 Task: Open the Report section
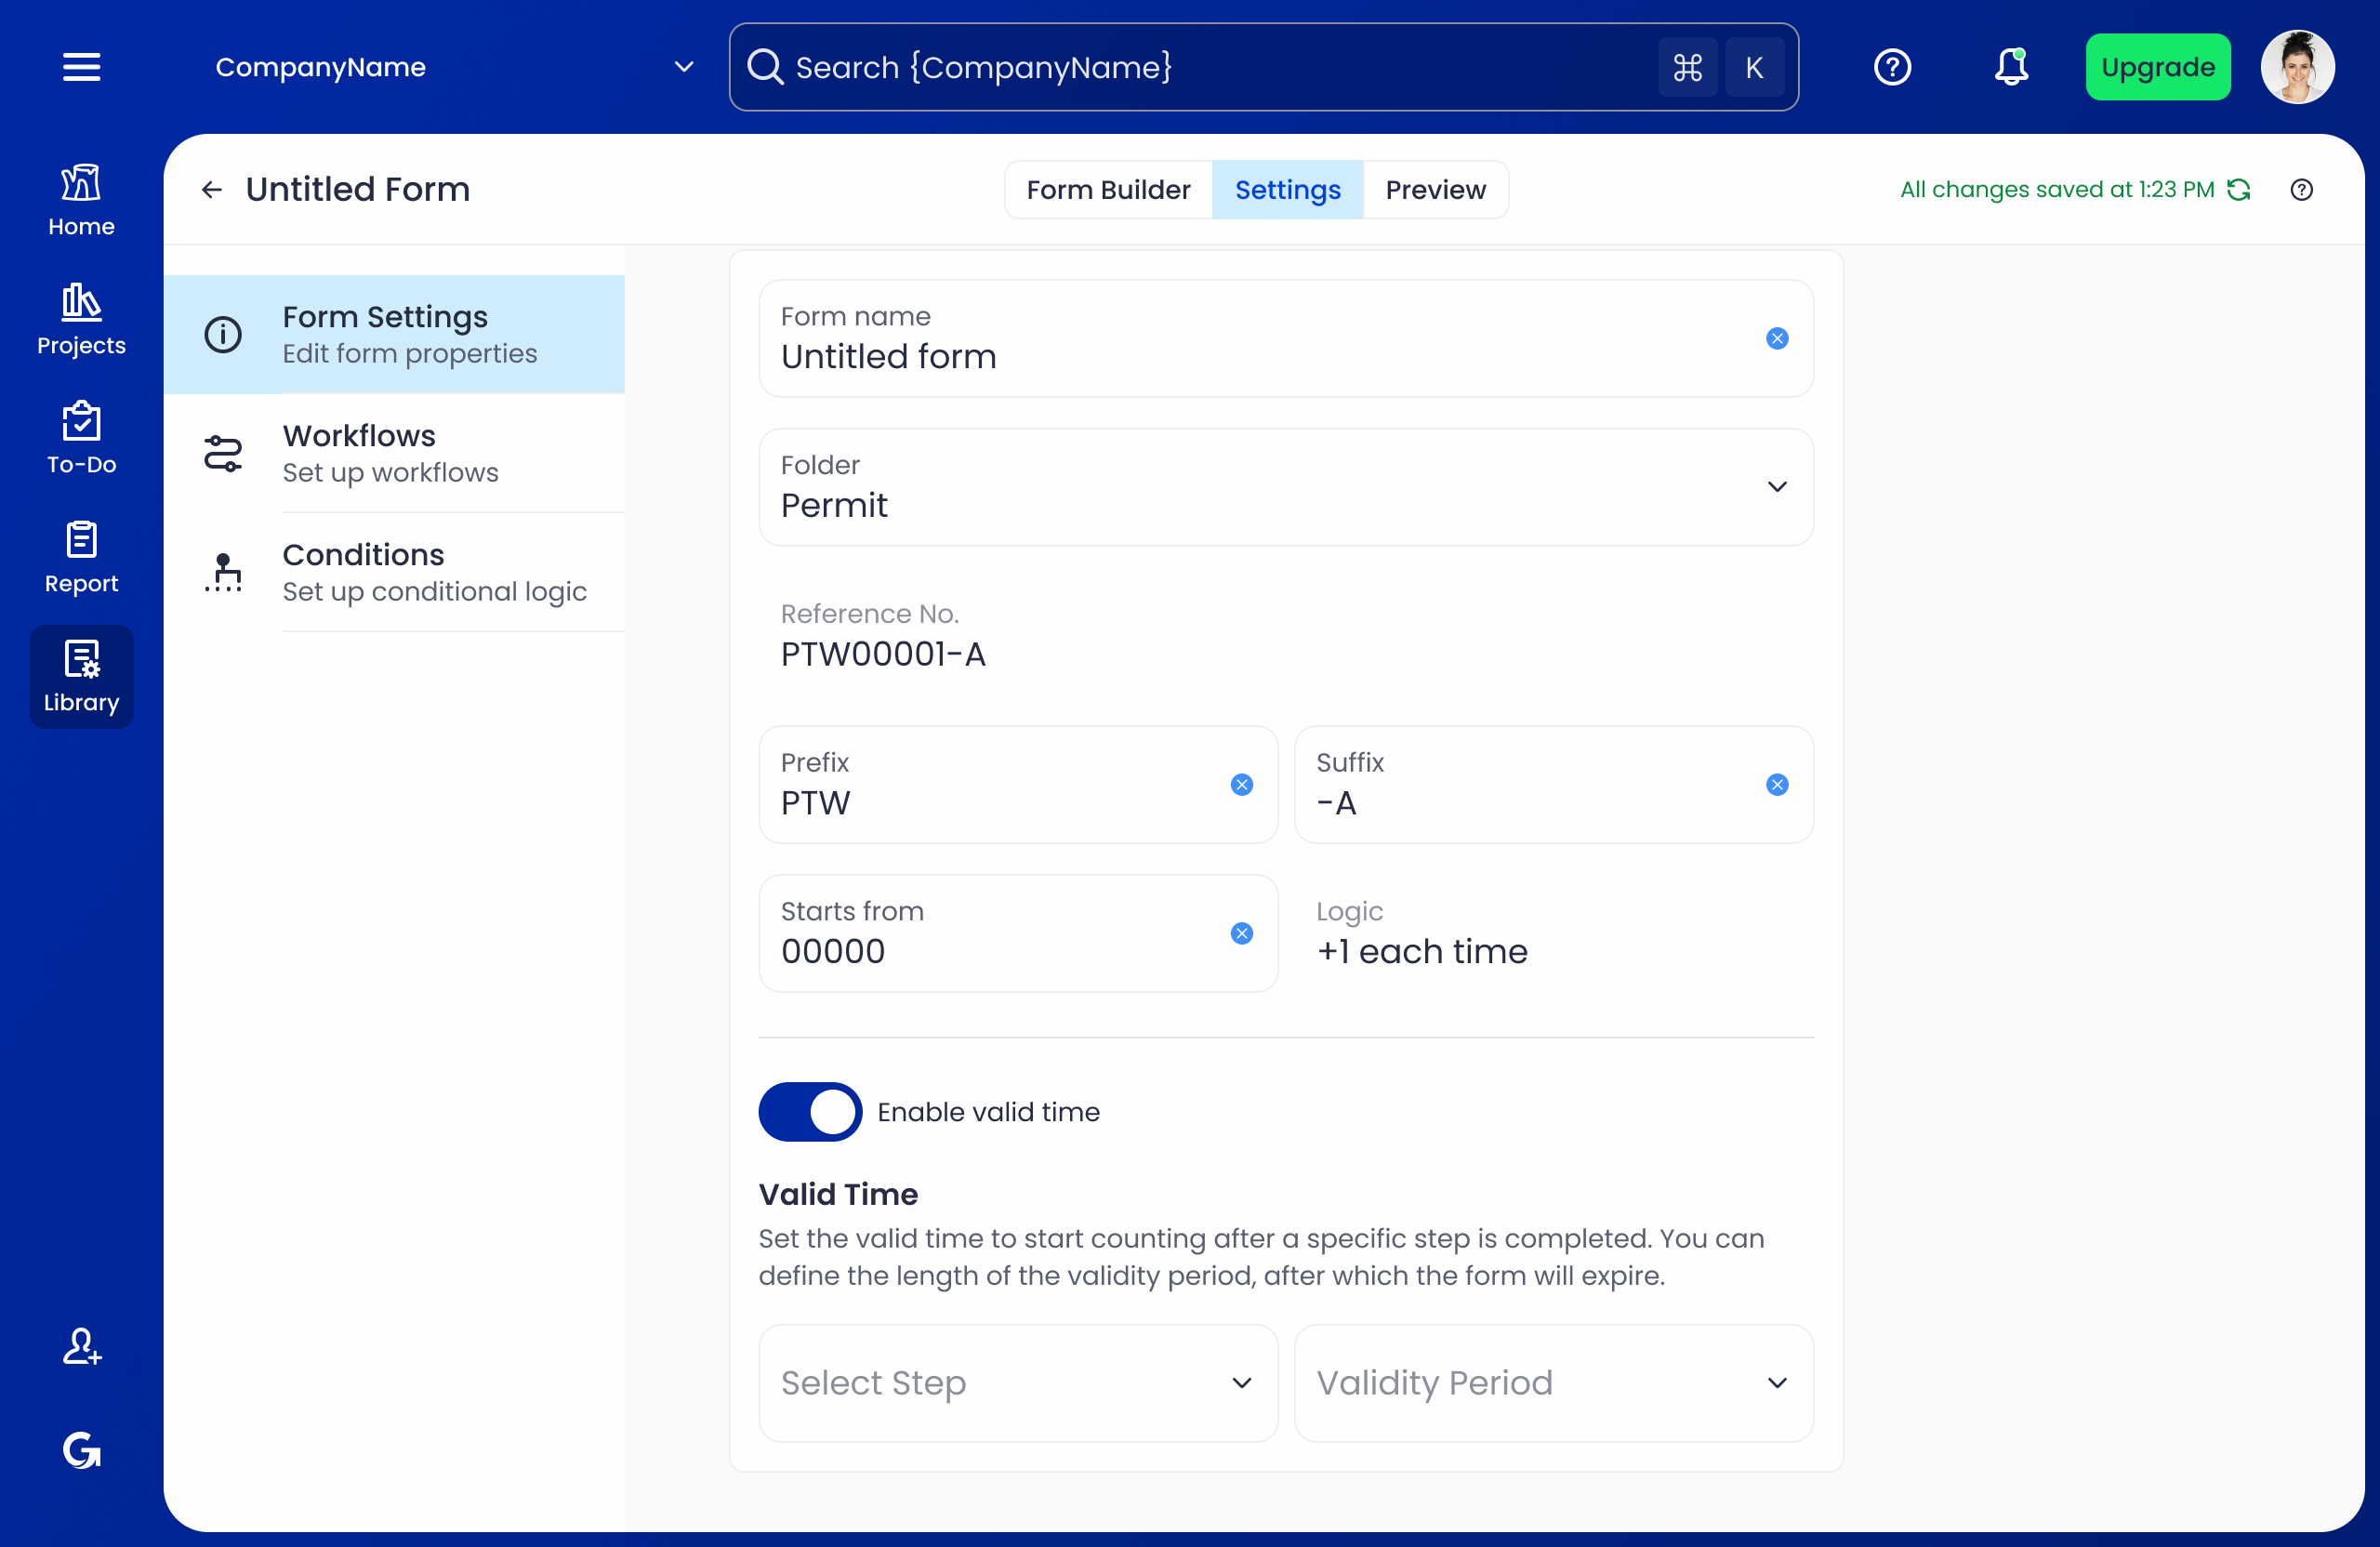tap(81, 557)
